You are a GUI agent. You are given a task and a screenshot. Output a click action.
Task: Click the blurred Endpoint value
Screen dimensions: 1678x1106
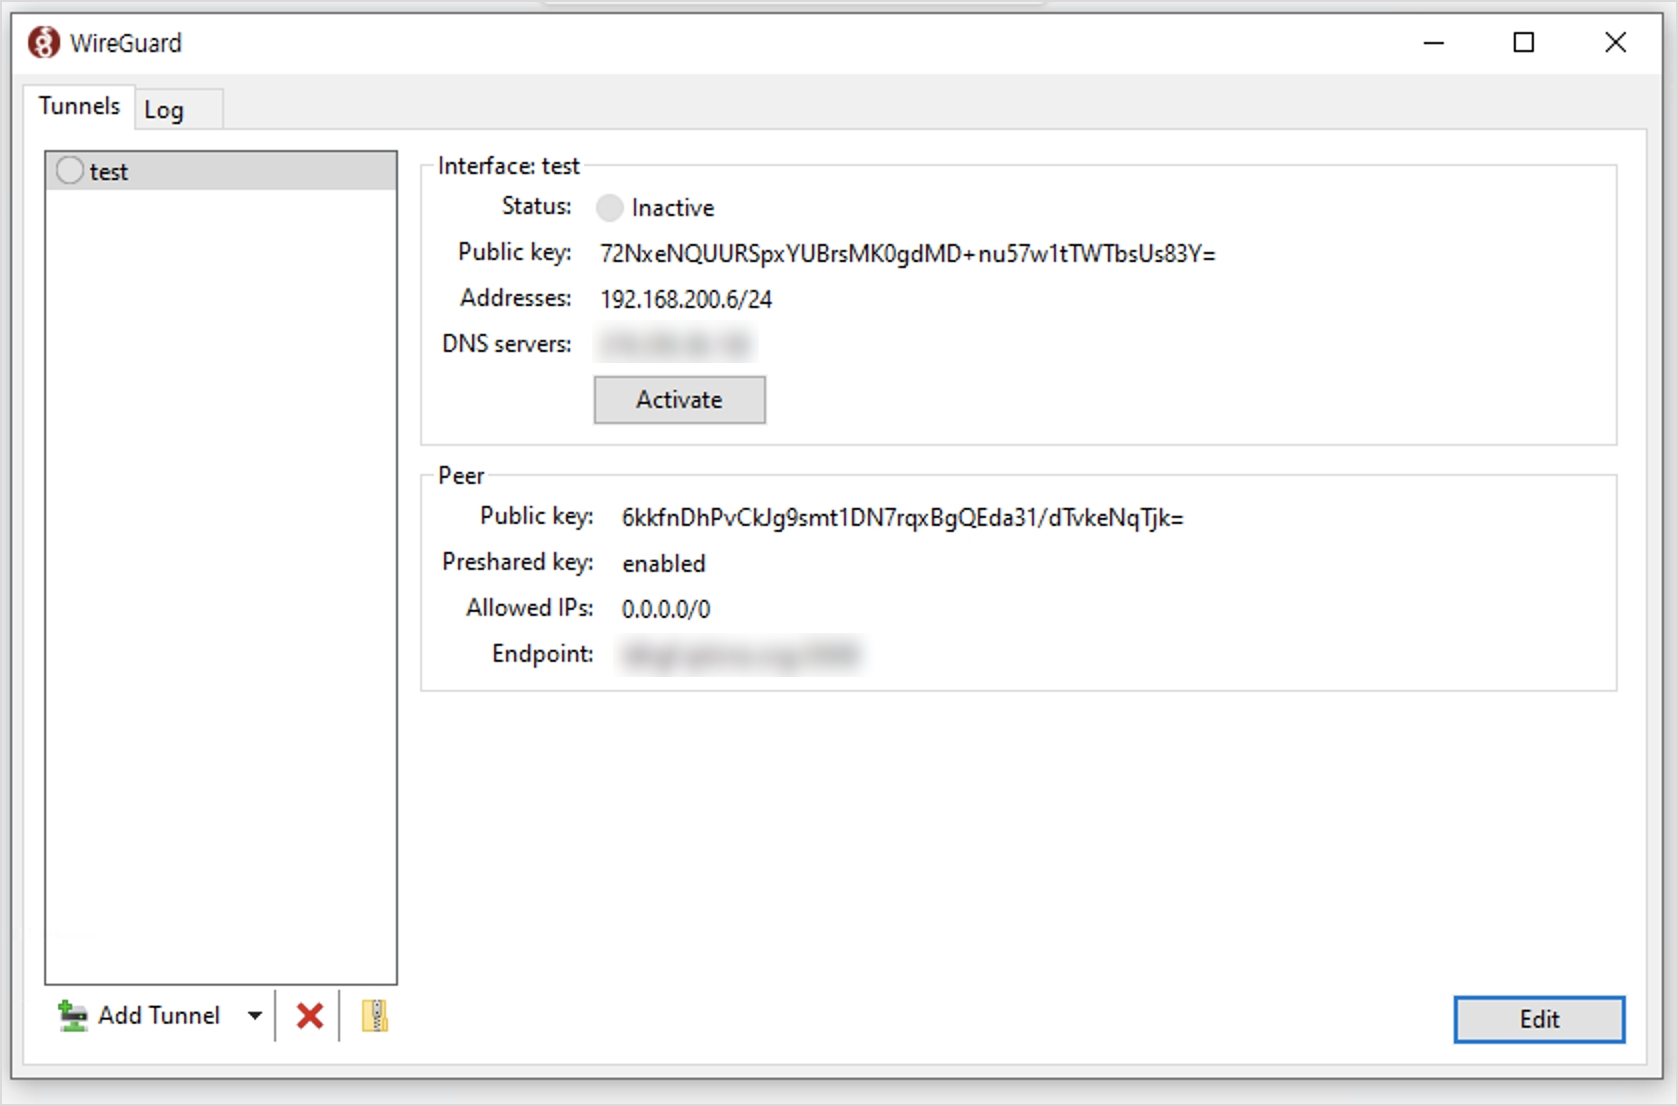740,655
